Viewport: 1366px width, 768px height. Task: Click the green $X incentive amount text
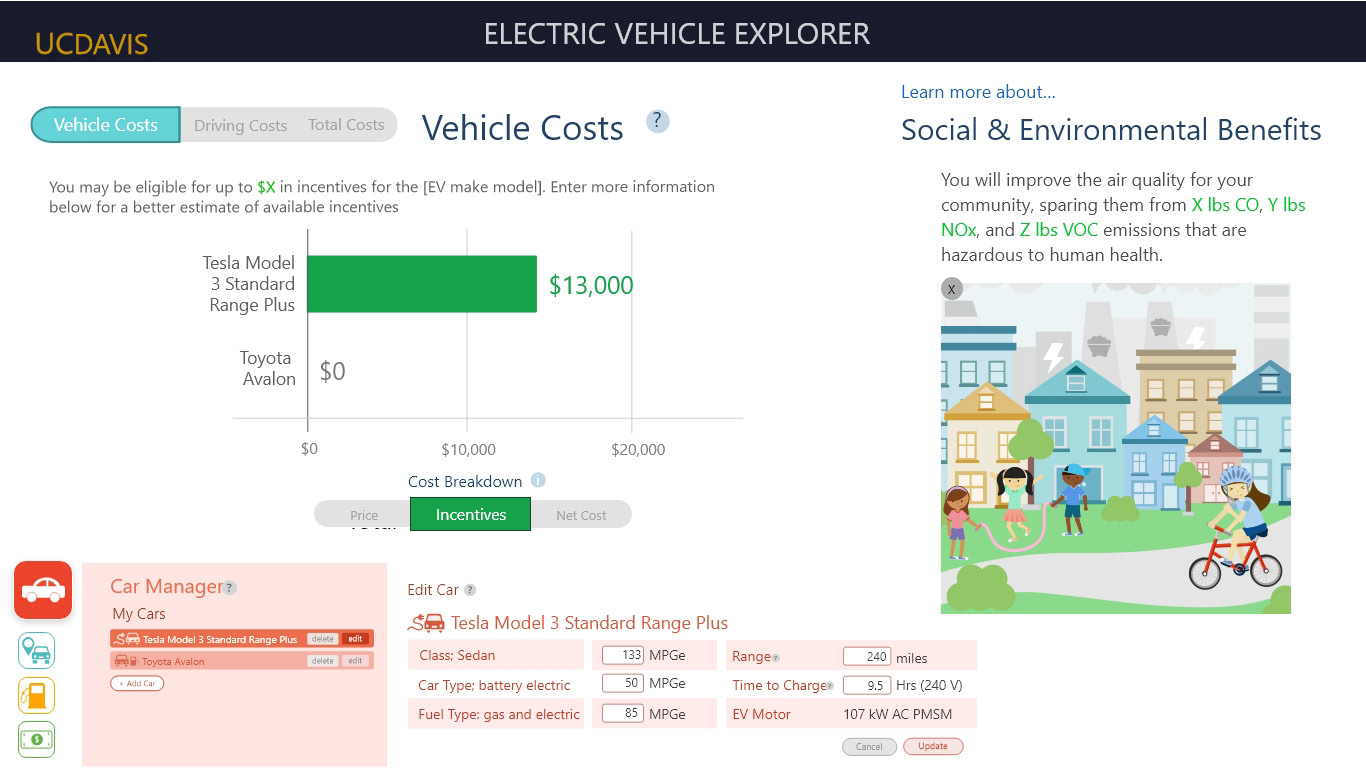point(266,187)
